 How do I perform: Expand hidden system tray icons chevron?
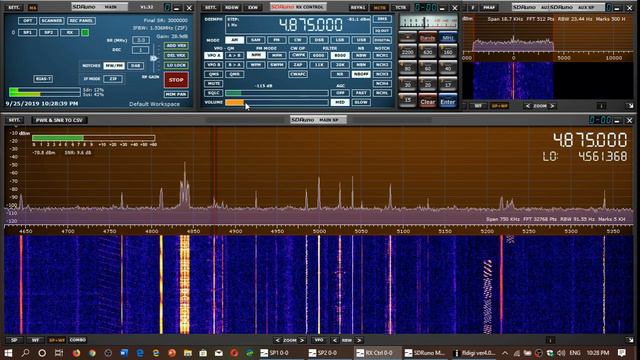[505, 353]
